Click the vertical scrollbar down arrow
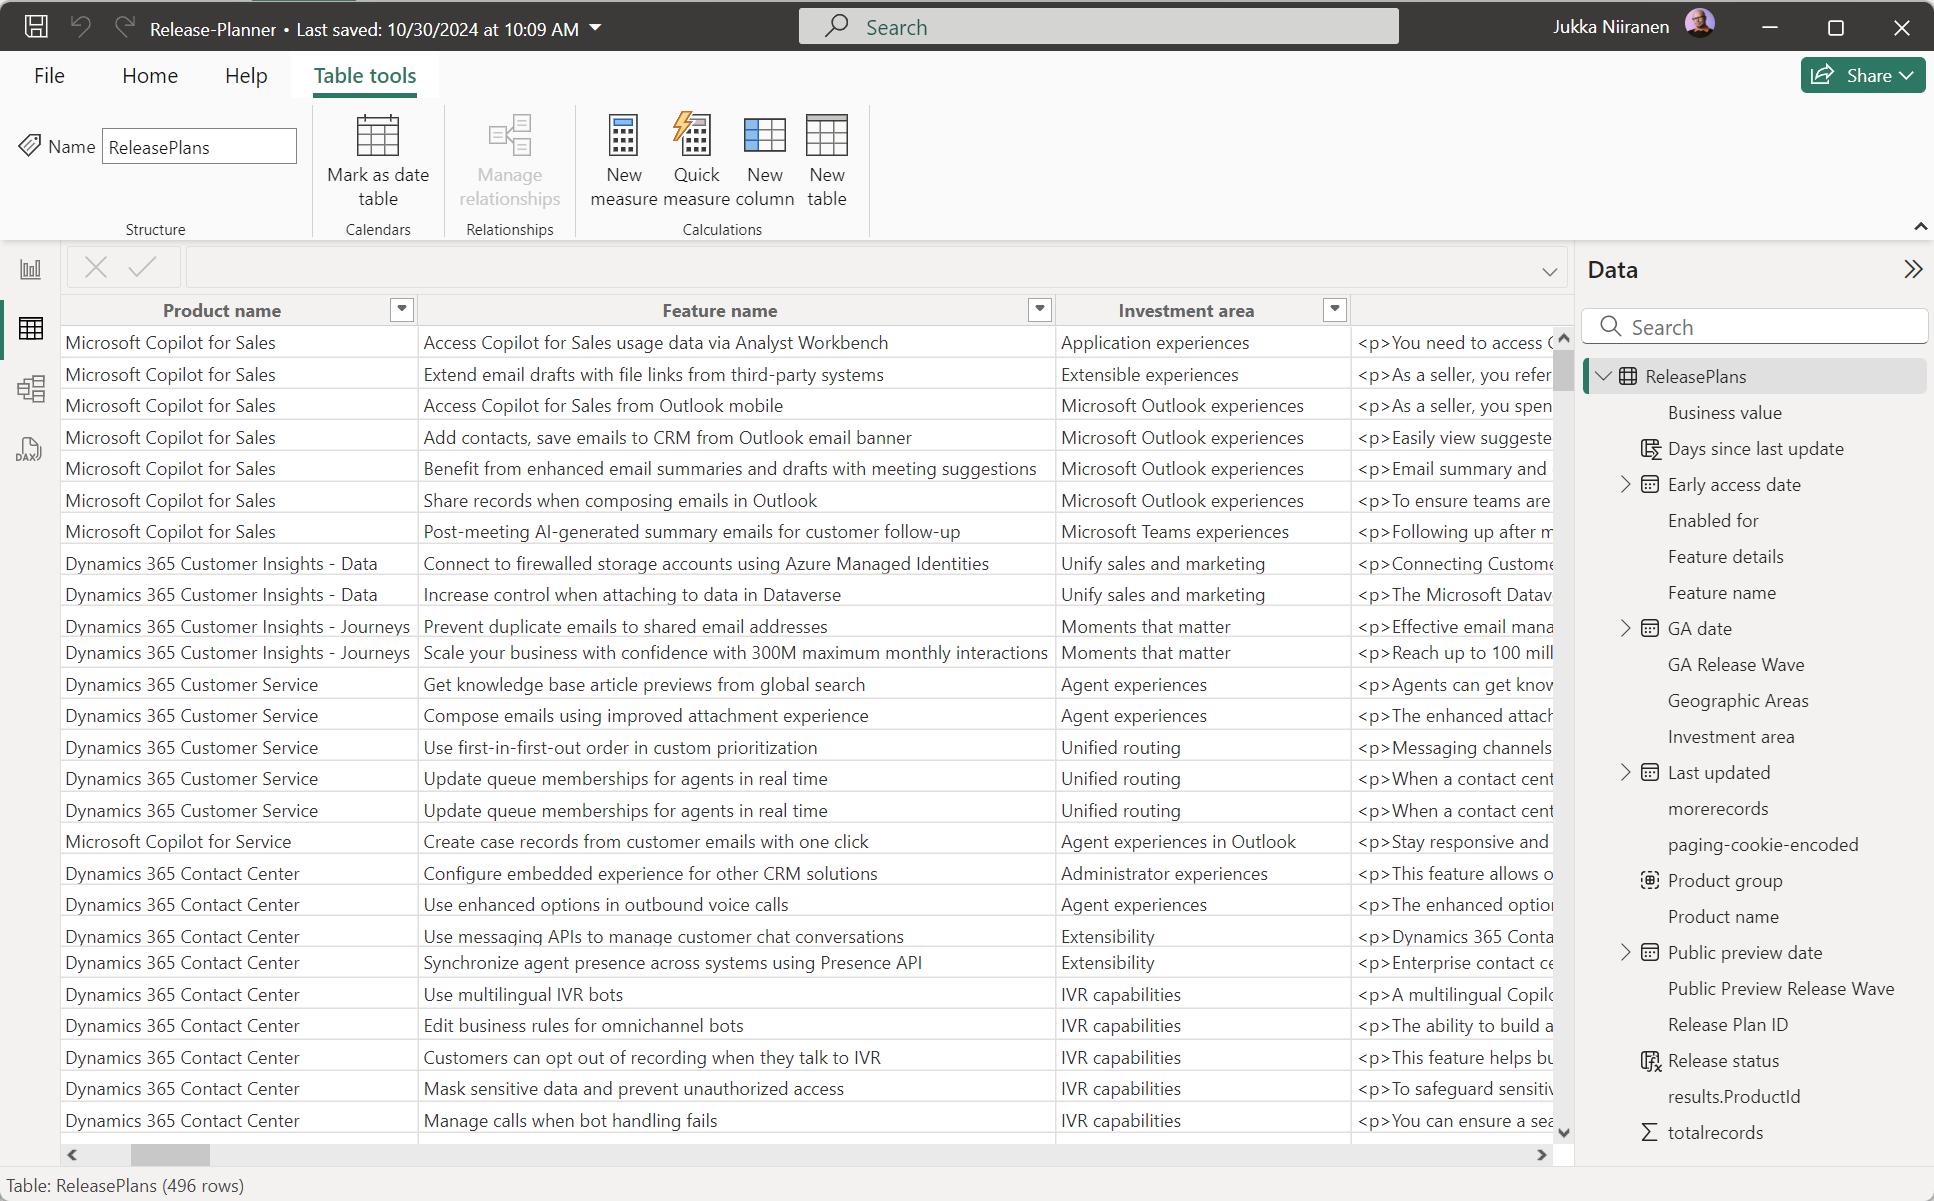This screenshot has width=1934, height=1201. 1564,1132
